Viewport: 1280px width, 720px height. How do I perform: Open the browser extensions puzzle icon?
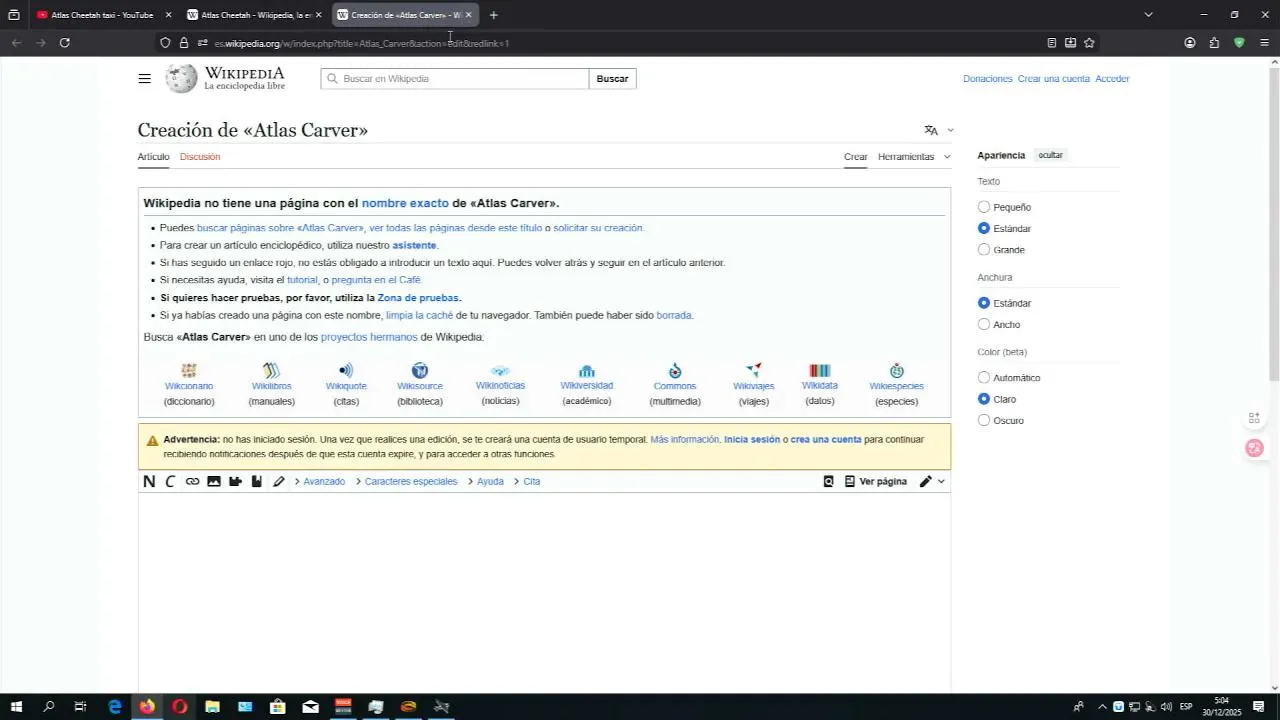coord(1214,43)
